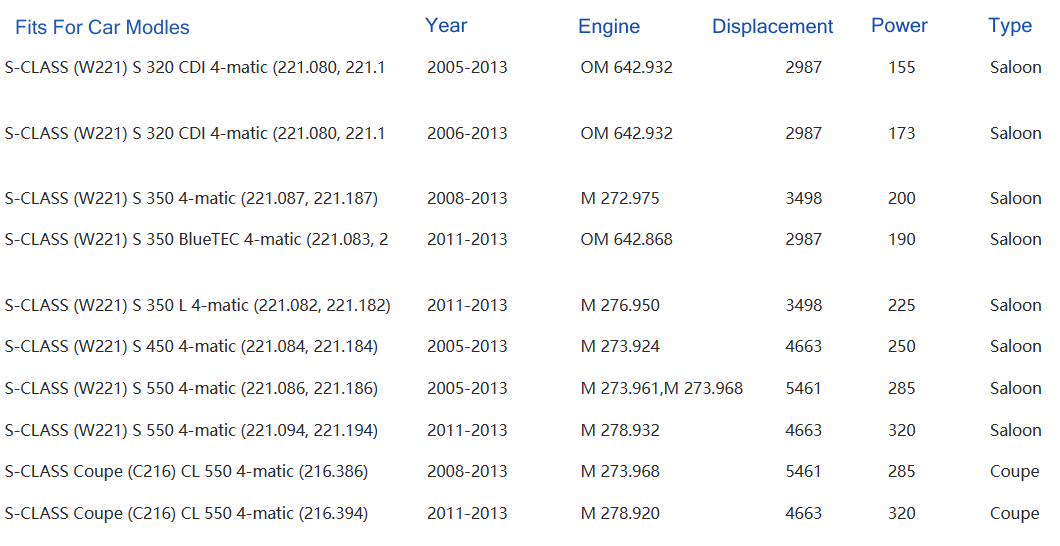Image resolution: width=1060 pixels, height=546 pixels.
Task: Select engine code OM 642.868
Action: pos(626,239)
